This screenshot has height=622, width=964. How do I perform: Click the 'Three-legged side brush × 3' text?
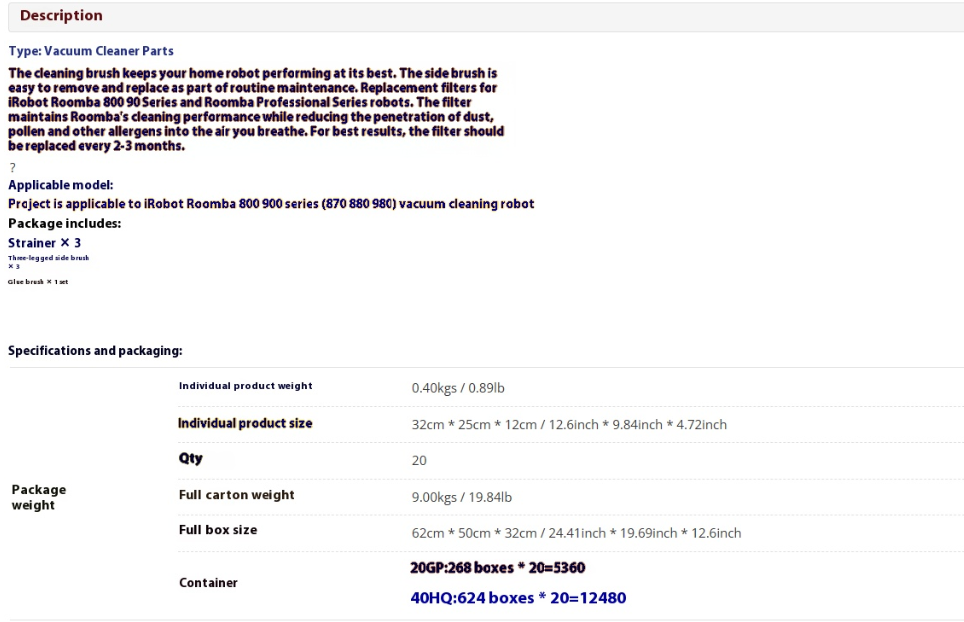[x=48, y=262]
